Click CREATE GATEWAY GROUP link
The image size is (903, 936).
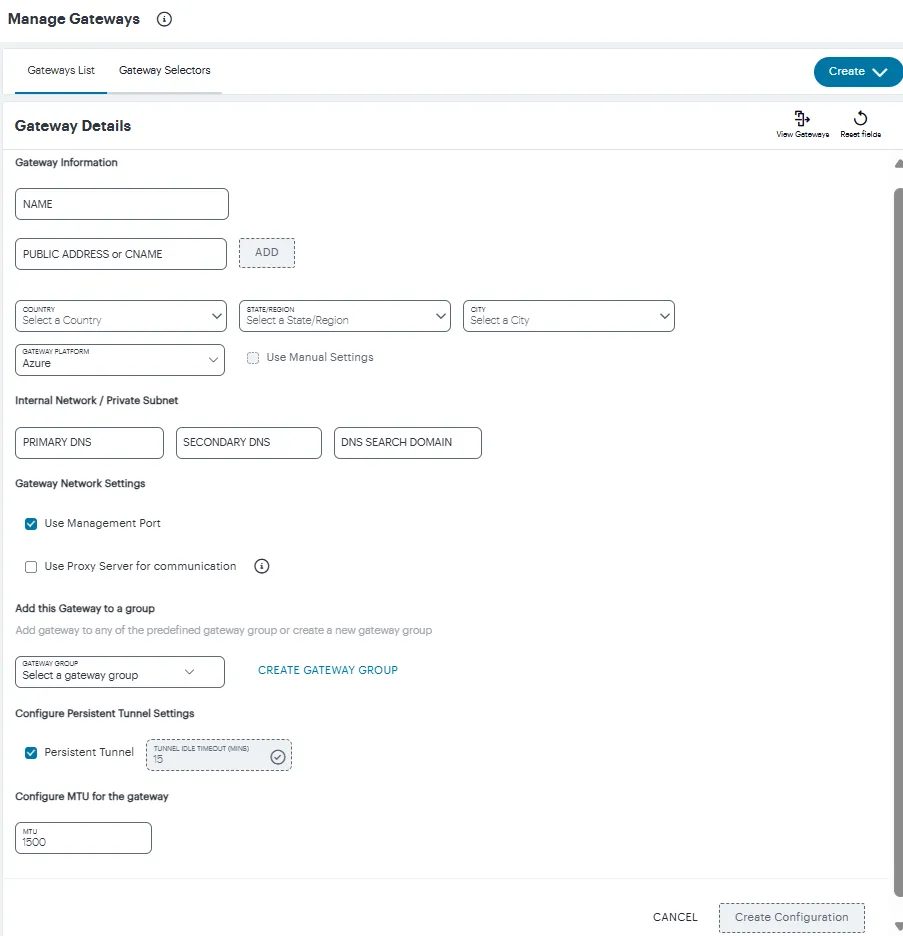point(328,670)
